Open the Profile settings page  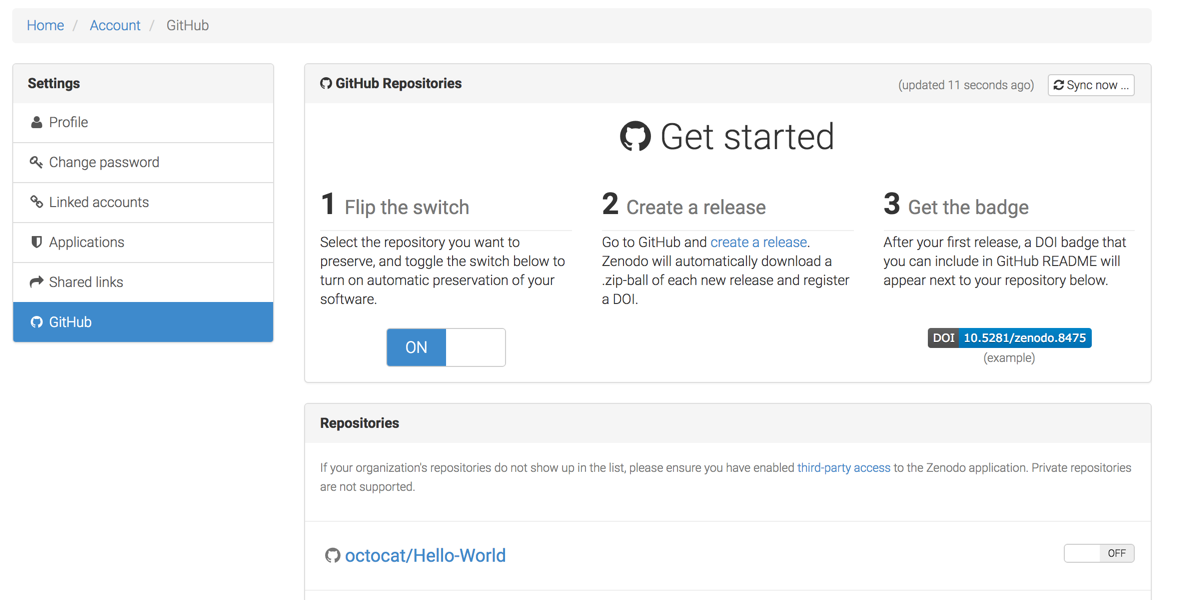point(143,122)
